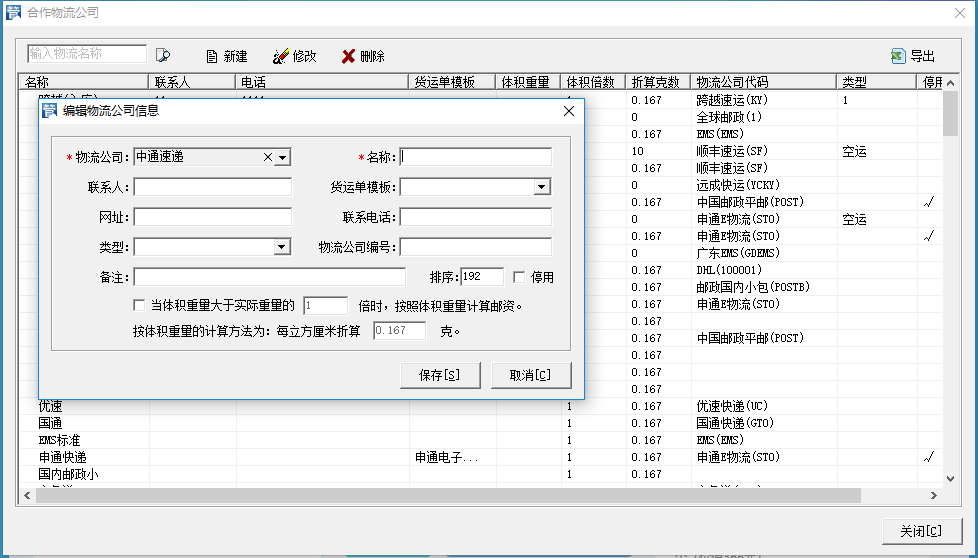This screenshot has width=978, height=558.
Task: Click the 电话 column header
Action: 322,82
